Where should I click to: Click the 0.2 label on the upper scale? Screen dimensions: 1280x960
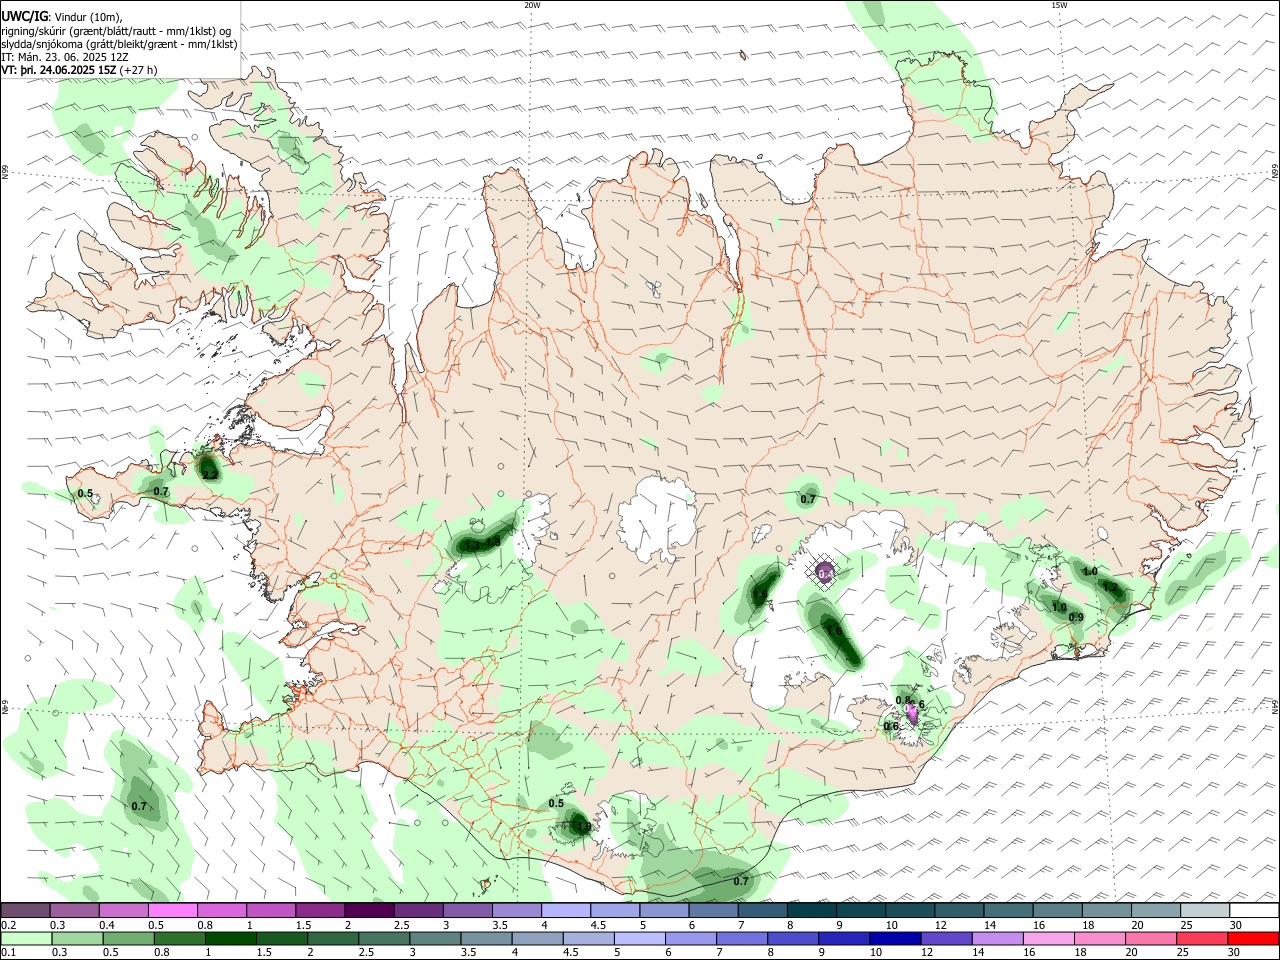(8, 925)
